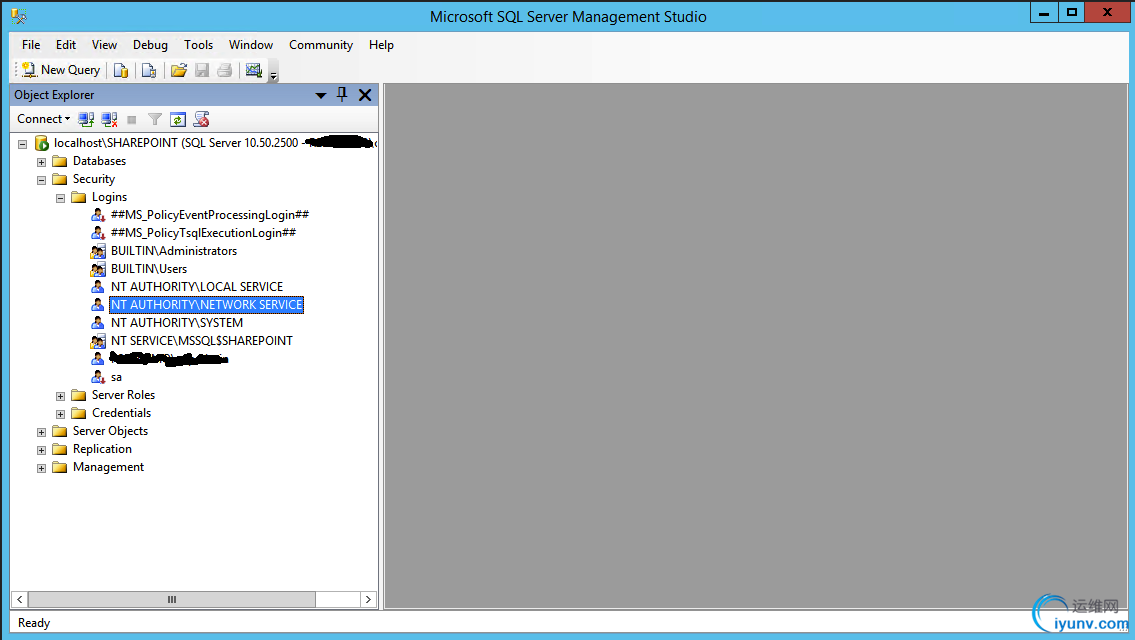1135x640 pixels.
Task: Click the folder icon beside Server Roles
Action: click(x=79, y=395)
